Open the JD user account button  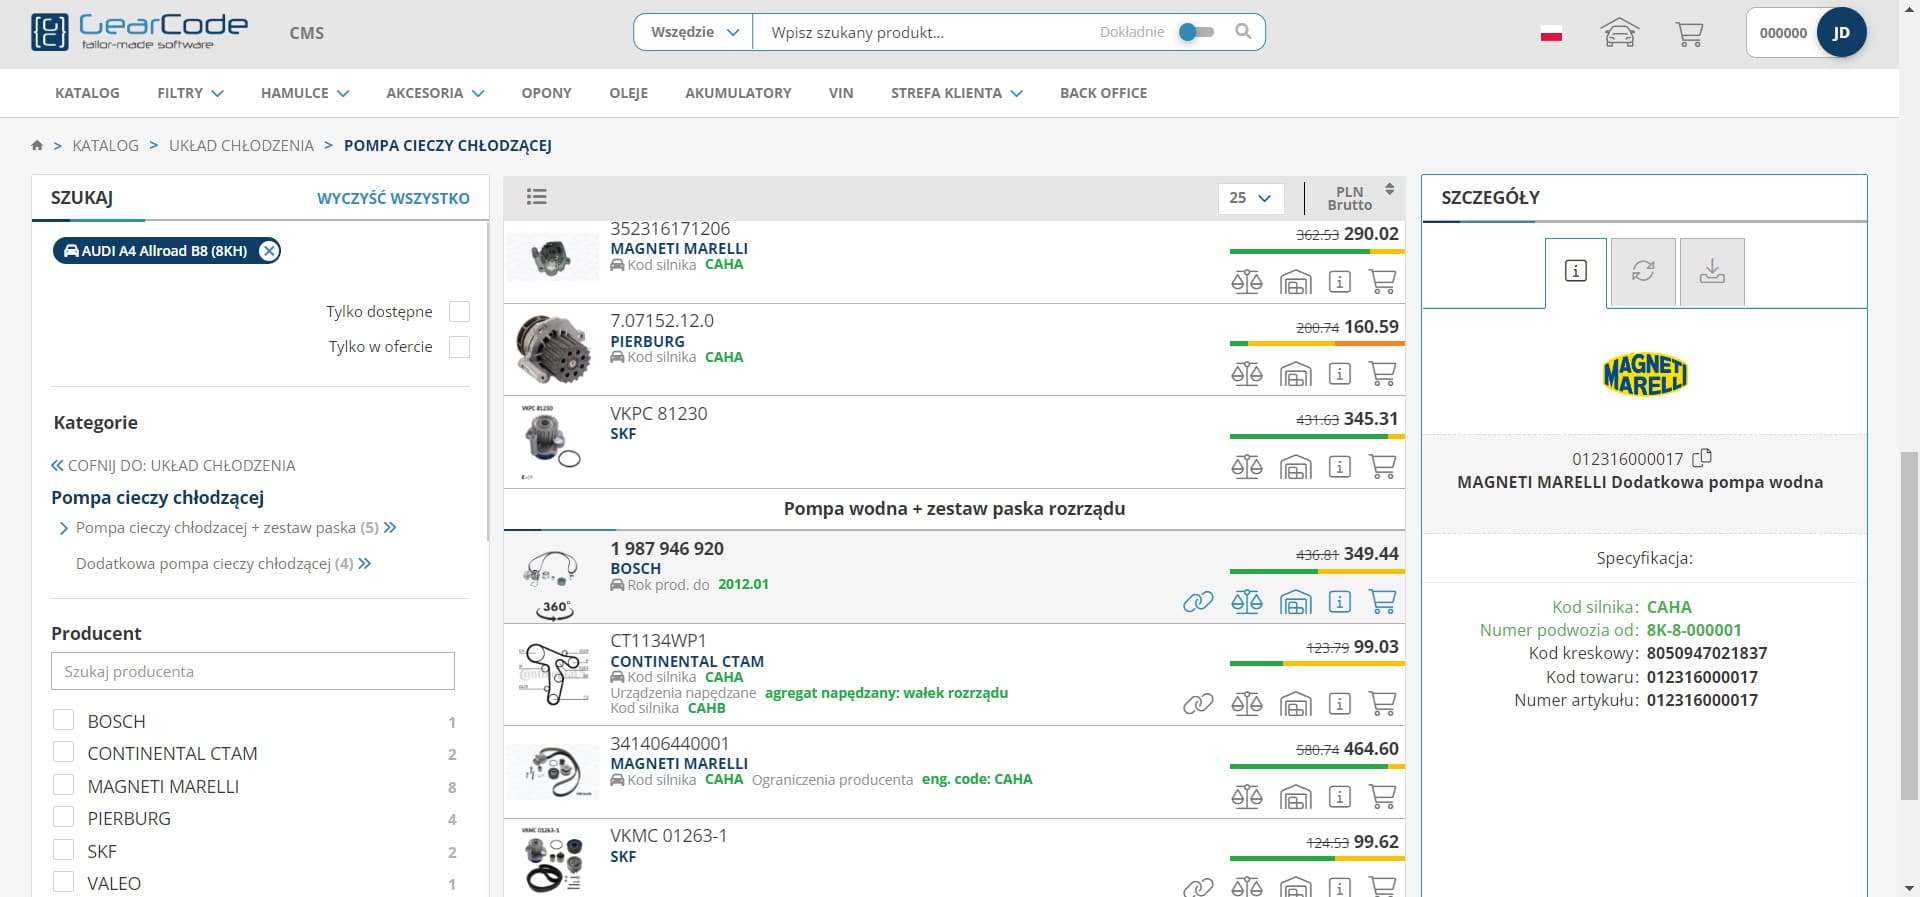click(1840, 33)
